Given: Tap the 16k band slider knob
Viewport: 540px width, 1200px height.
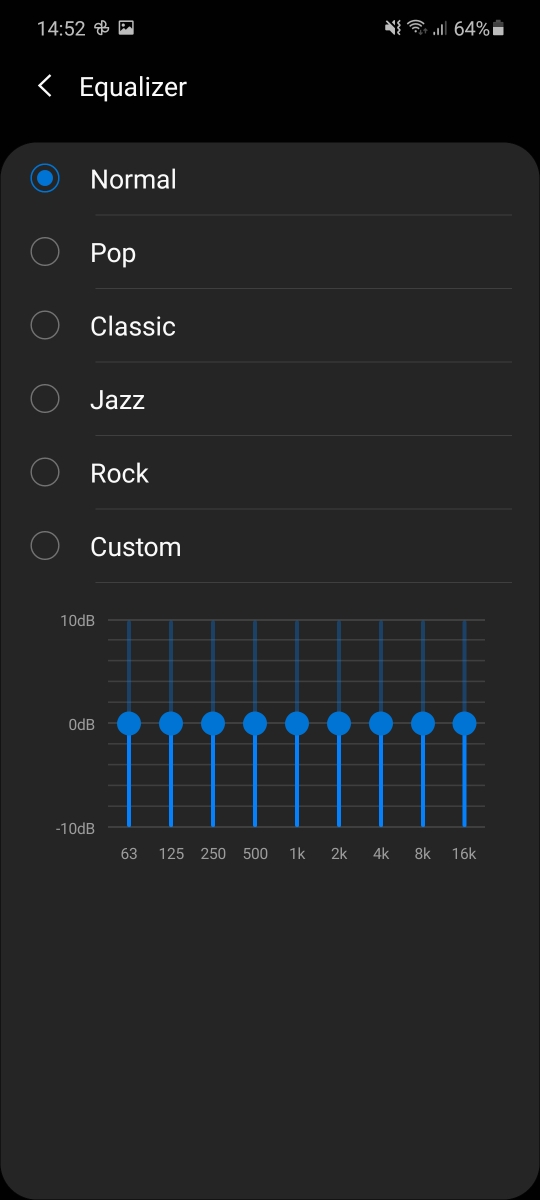Looking at the screenshot, I should pos(464,723).
